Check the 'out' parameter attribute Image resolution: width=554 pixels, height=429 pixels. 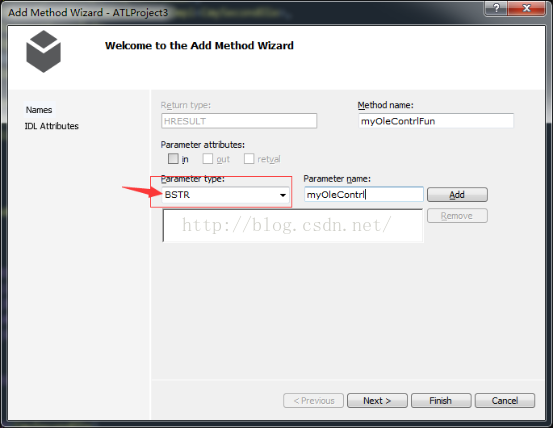(x=208, y=159)
